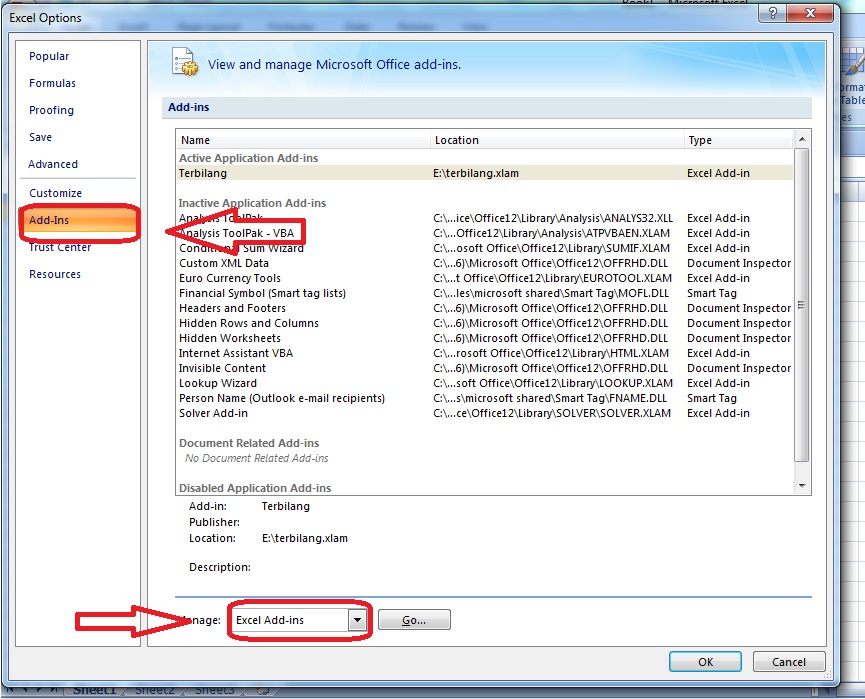Click the last-sheet navigation arrow

55,690
